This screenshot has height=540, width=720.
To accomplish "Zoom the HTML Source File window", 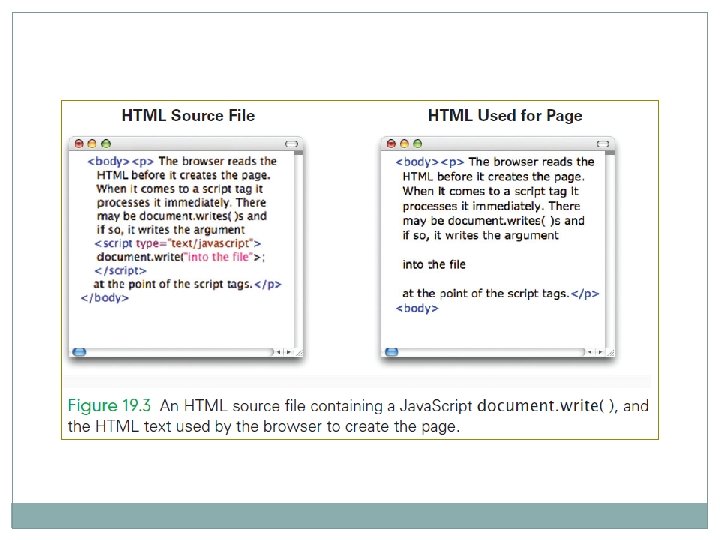I will click(106, 144).
